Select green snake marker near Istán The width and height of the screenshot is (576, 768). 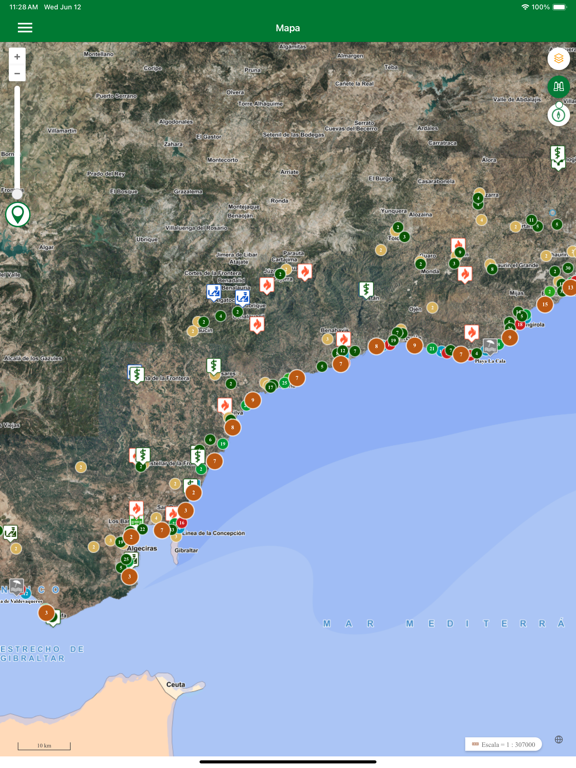click(366, 289)
